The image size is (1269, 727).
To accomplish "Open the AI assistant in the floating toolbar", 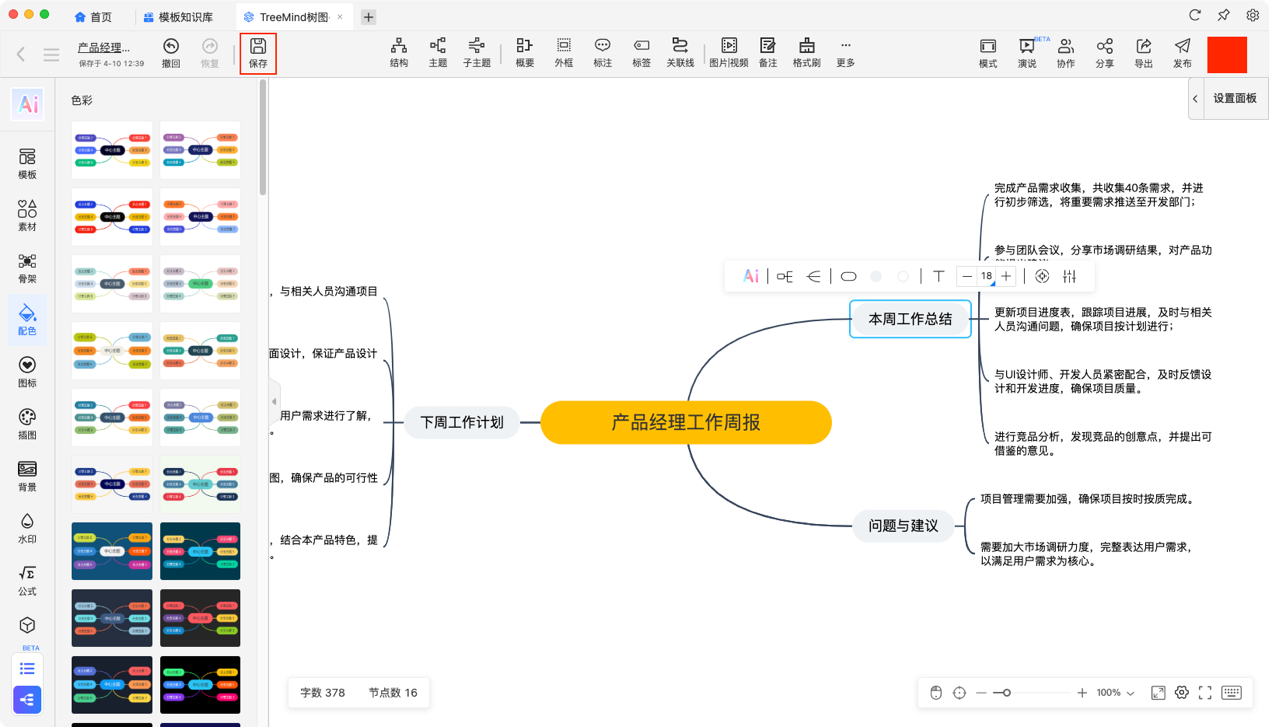I will pos(750,276).
